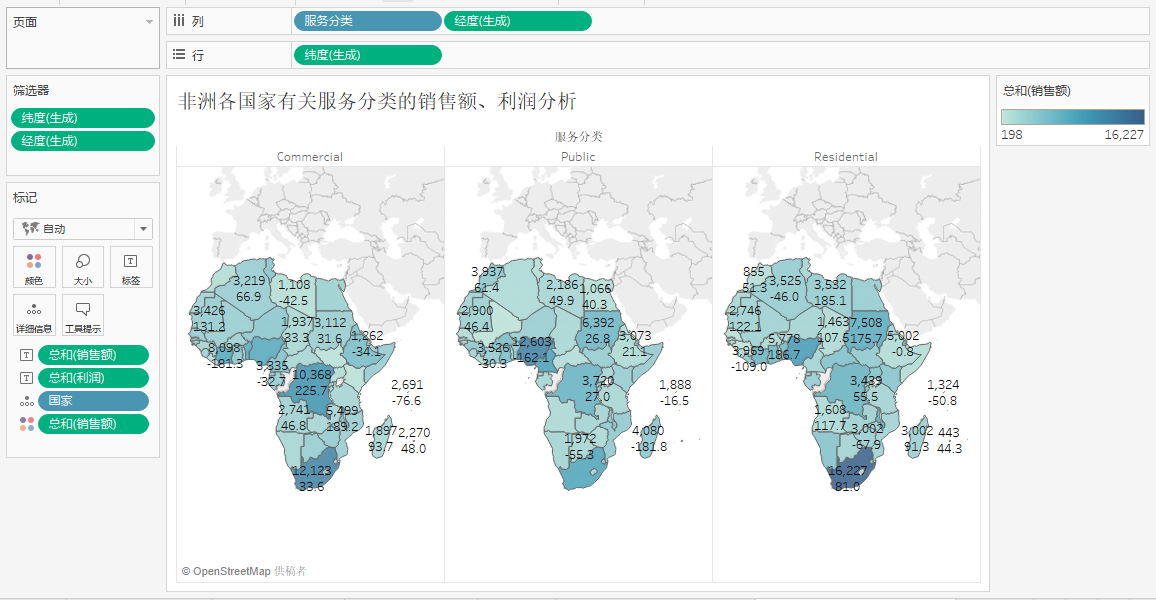The width and height of the screenshot is (1156, 600).
Task: Select 经度(生成) pill in the Filters card
Action: [x=83, y=141]
